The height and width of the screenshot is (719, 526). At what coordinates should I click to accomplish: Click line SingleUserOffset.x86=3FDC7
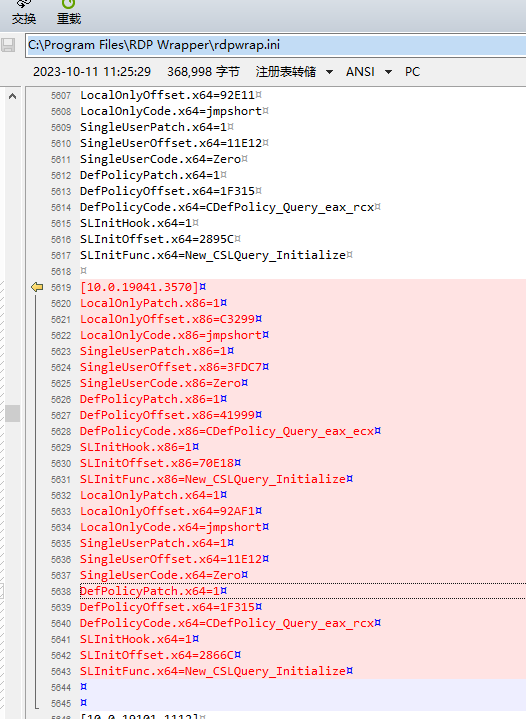pyautogui.click(x=171, y=367)
